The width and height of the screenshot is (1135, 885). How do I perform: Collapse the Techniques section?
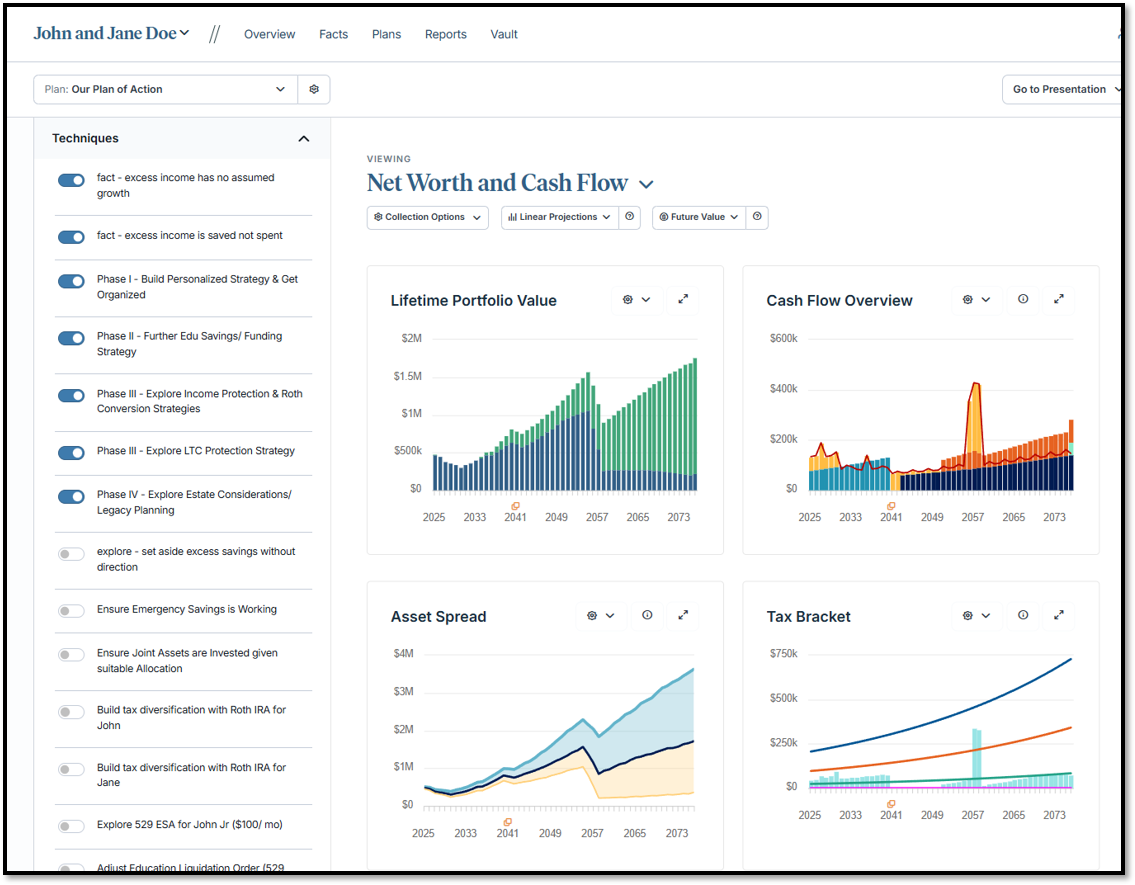pos(304,139)
